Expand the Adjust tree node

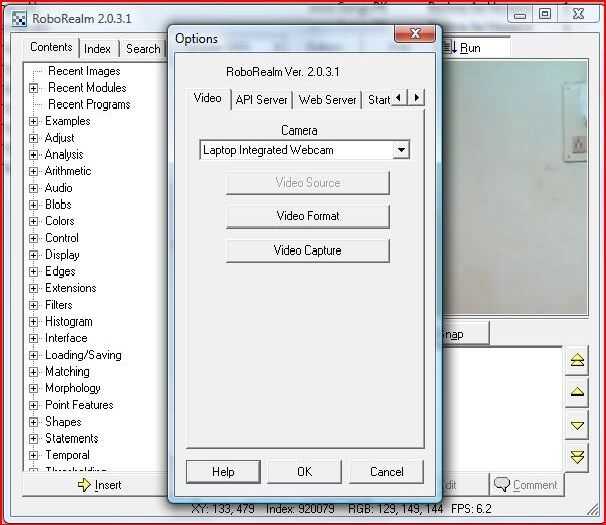point(34,138)
